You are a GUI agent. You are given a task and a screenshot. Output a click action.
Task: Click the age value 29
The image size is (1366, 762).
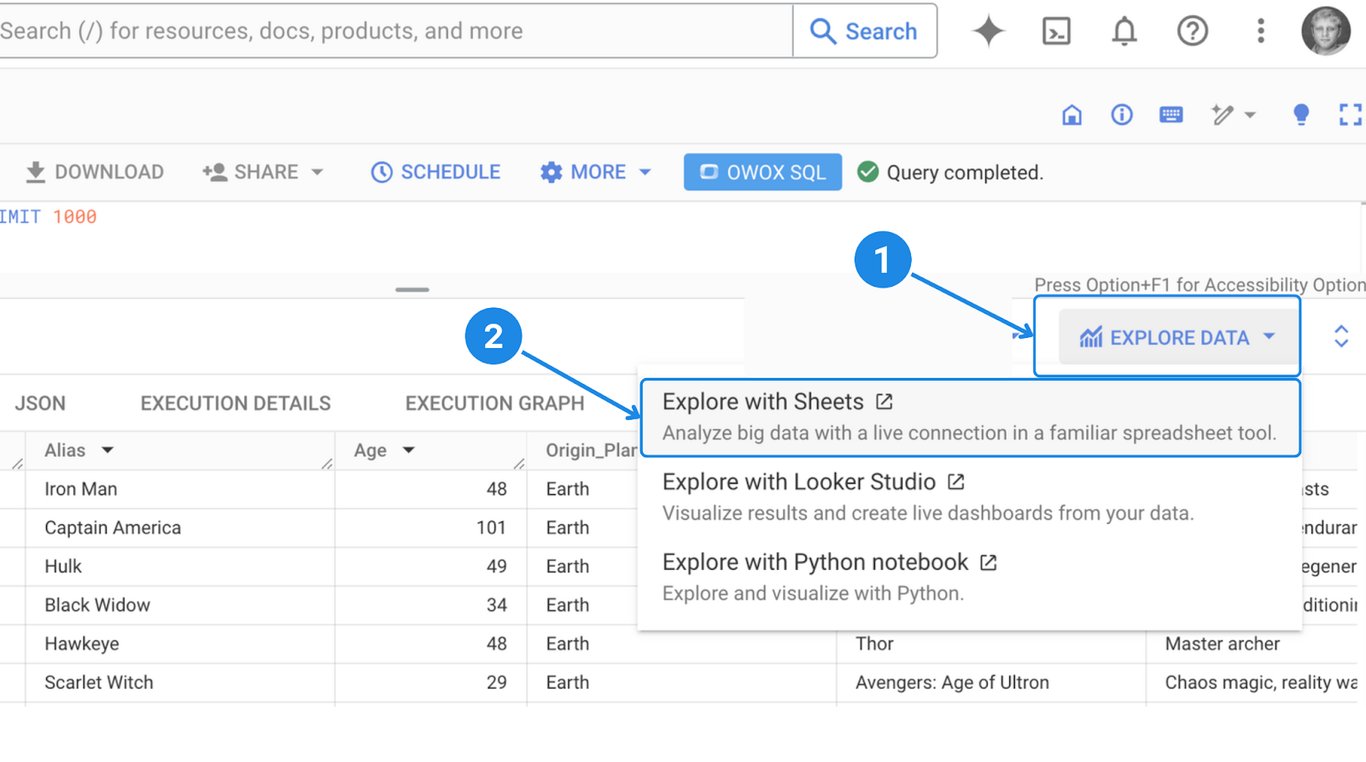coord(497,682)
